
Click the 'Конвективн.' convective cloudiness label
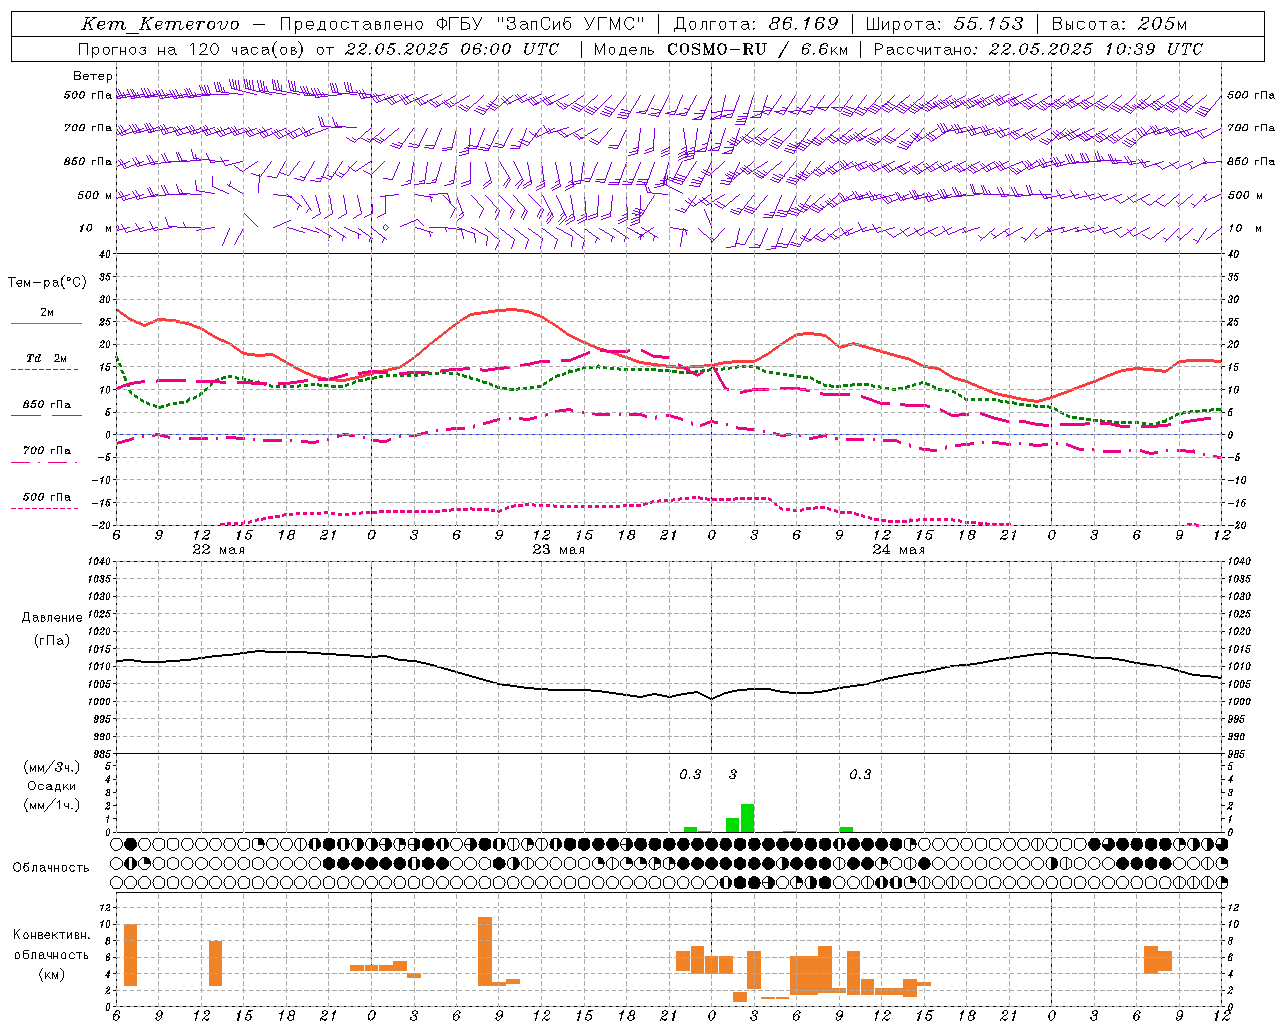52,935
